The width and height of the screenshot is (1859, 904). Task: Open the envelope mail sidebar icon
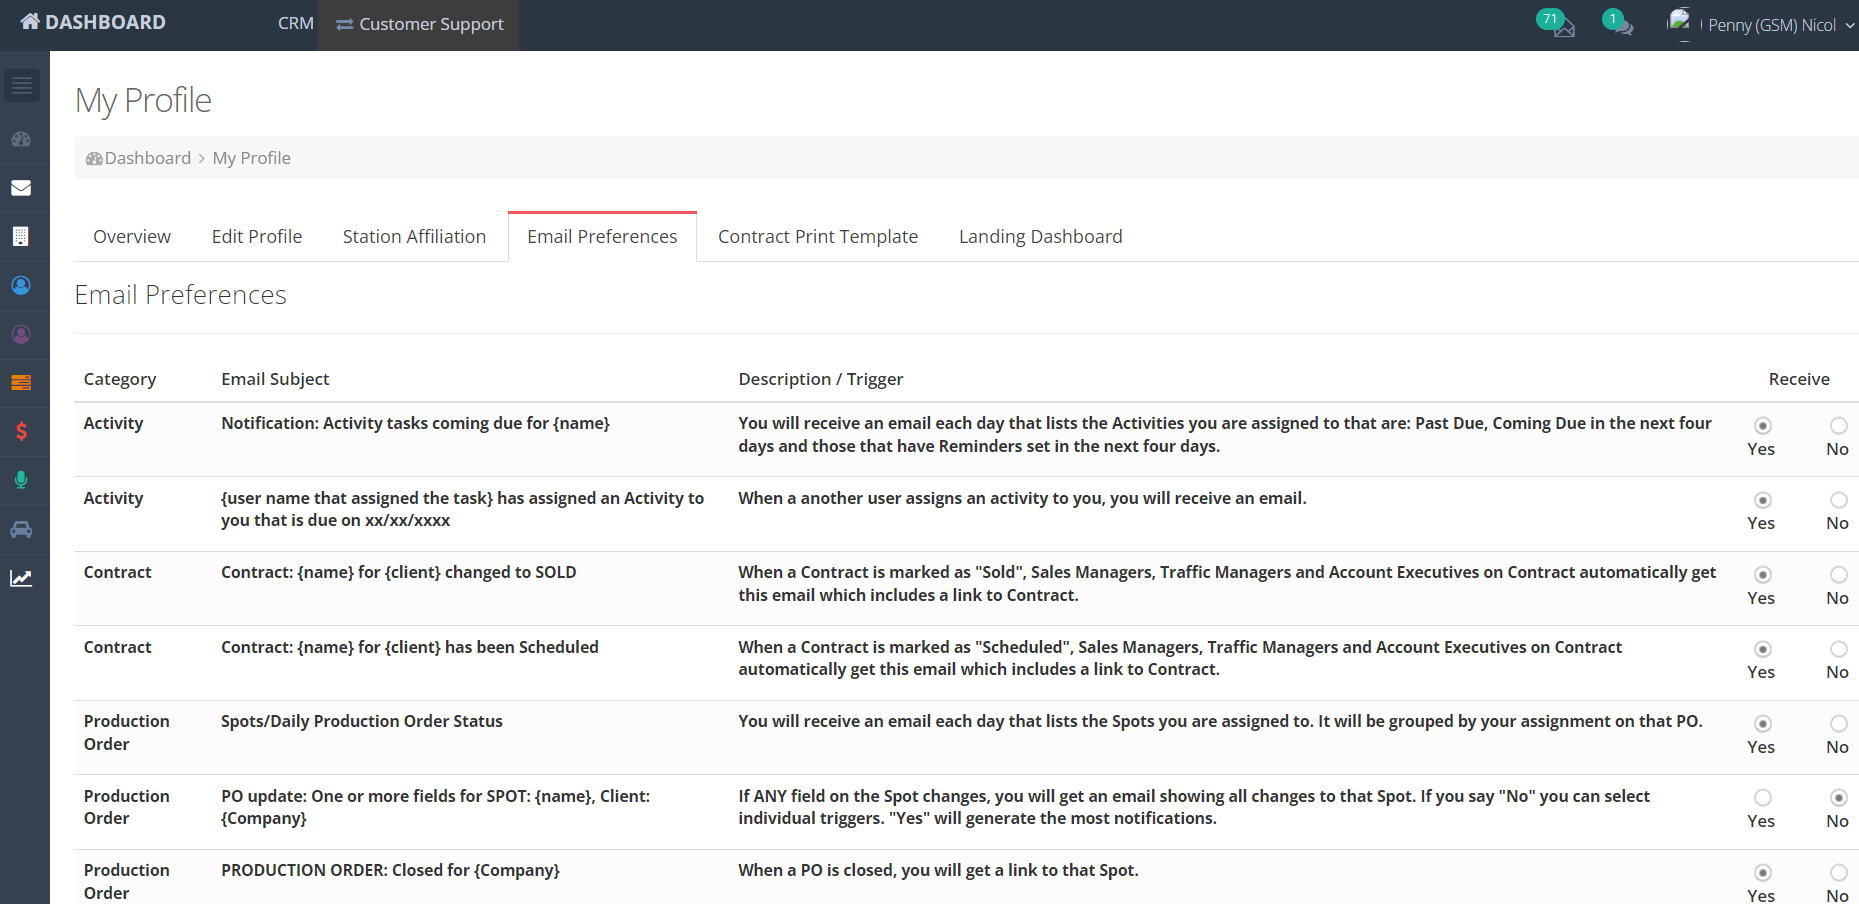tap(21, 188)
